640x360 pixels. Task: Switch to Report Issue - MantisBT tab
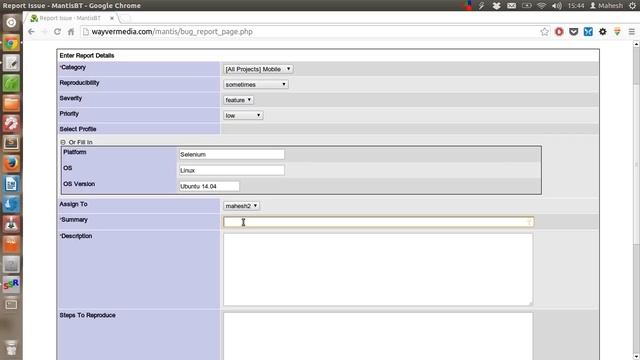pos(70,18)
